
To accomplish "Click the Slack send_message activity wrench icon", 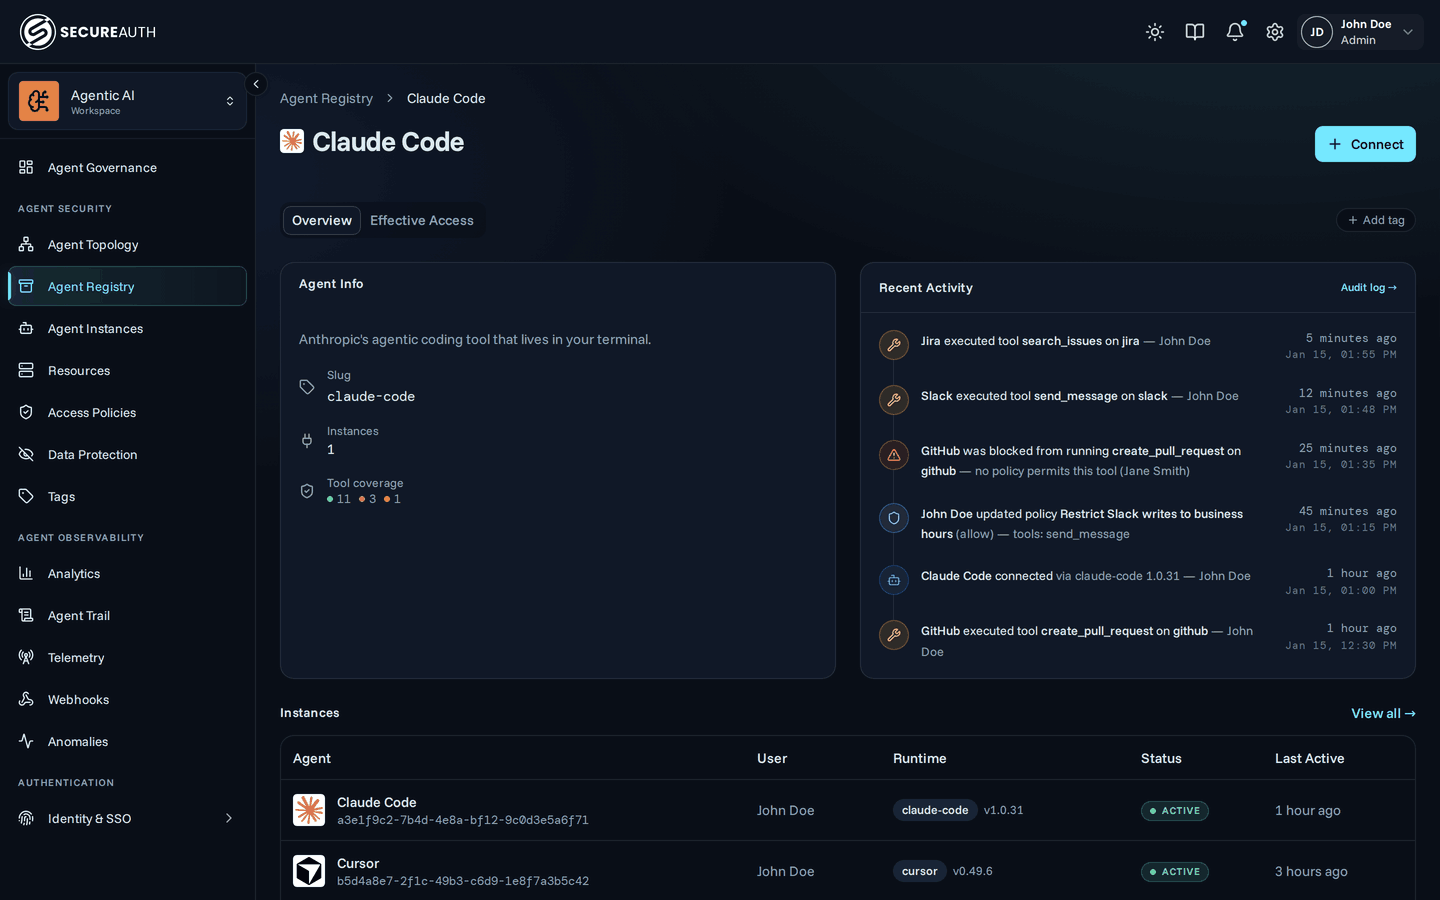I will pos(894,400).
